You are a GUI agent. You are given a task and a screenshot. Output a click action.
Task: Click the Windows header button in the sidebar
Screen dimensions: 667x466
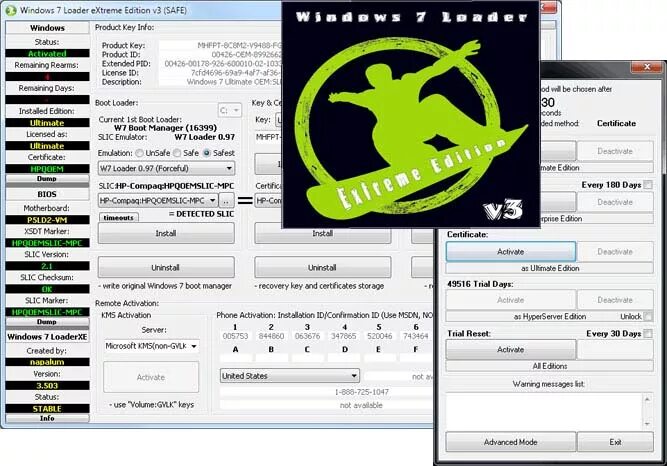[x=47, y=28]
